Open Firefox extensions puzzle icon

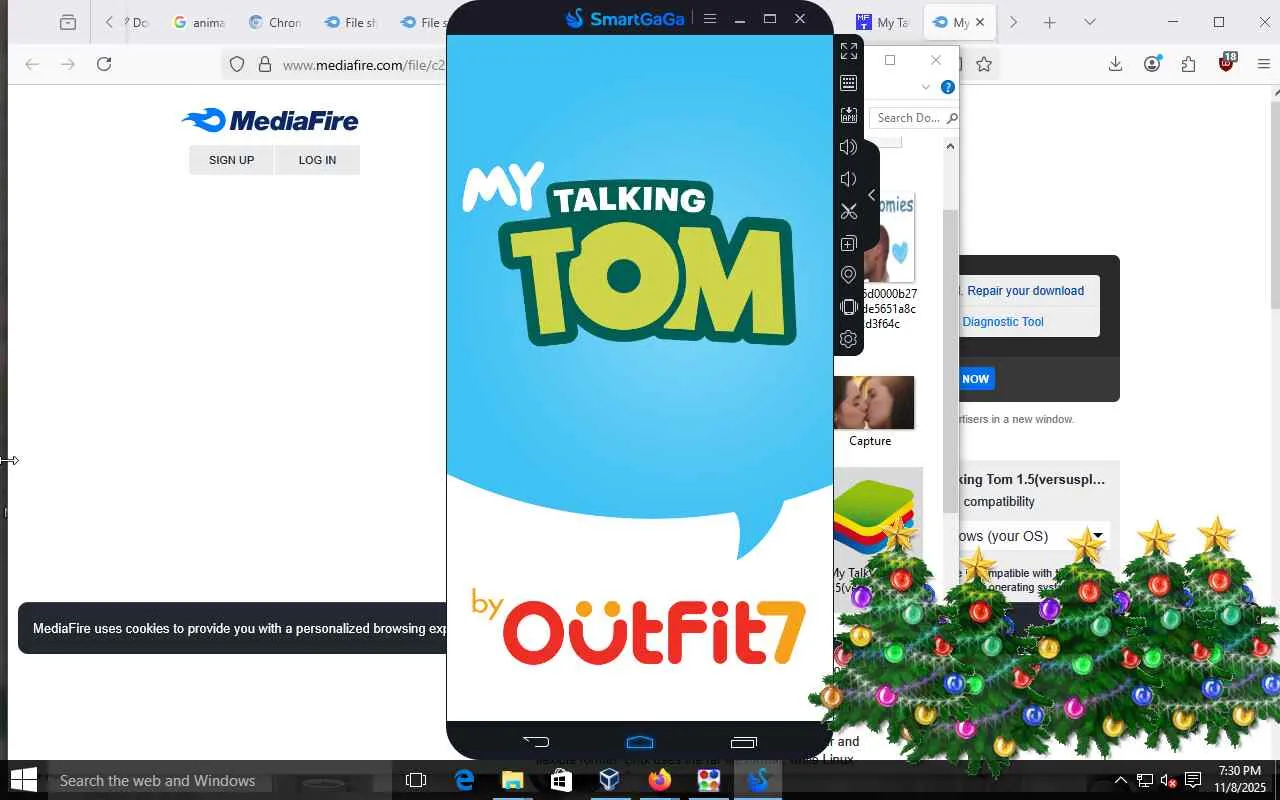1188,64
